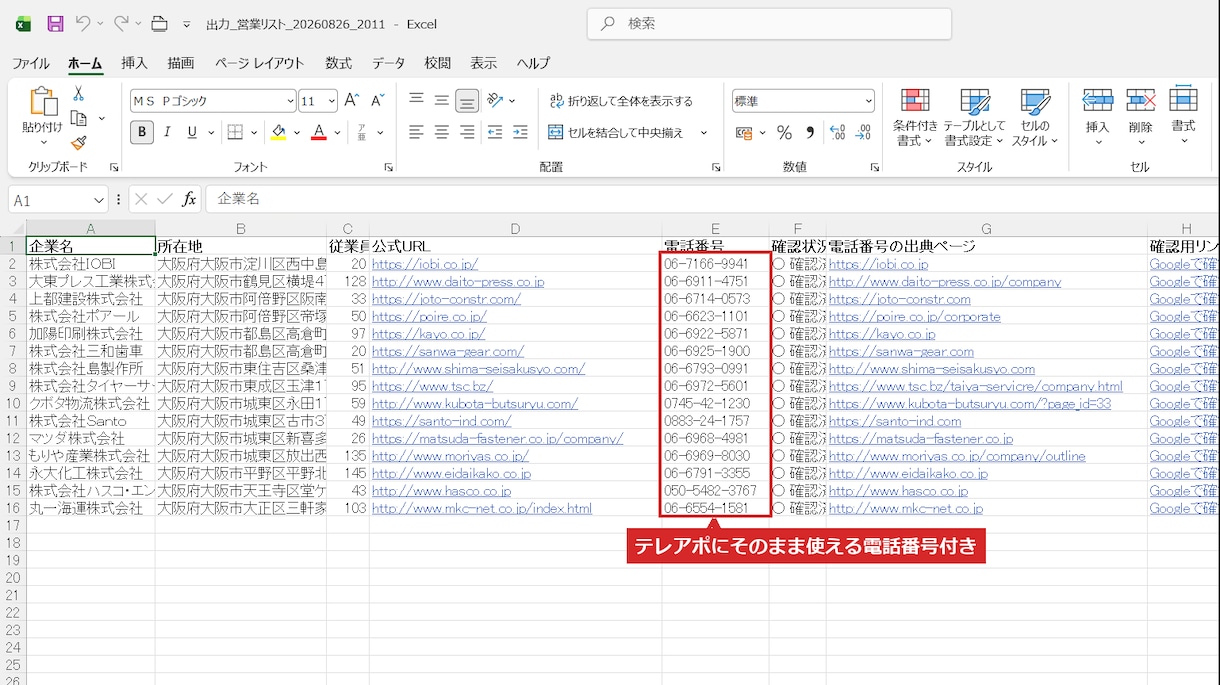Open the ファイル tab
This screenshot has height=685, width=1220.
pos(31,63)
